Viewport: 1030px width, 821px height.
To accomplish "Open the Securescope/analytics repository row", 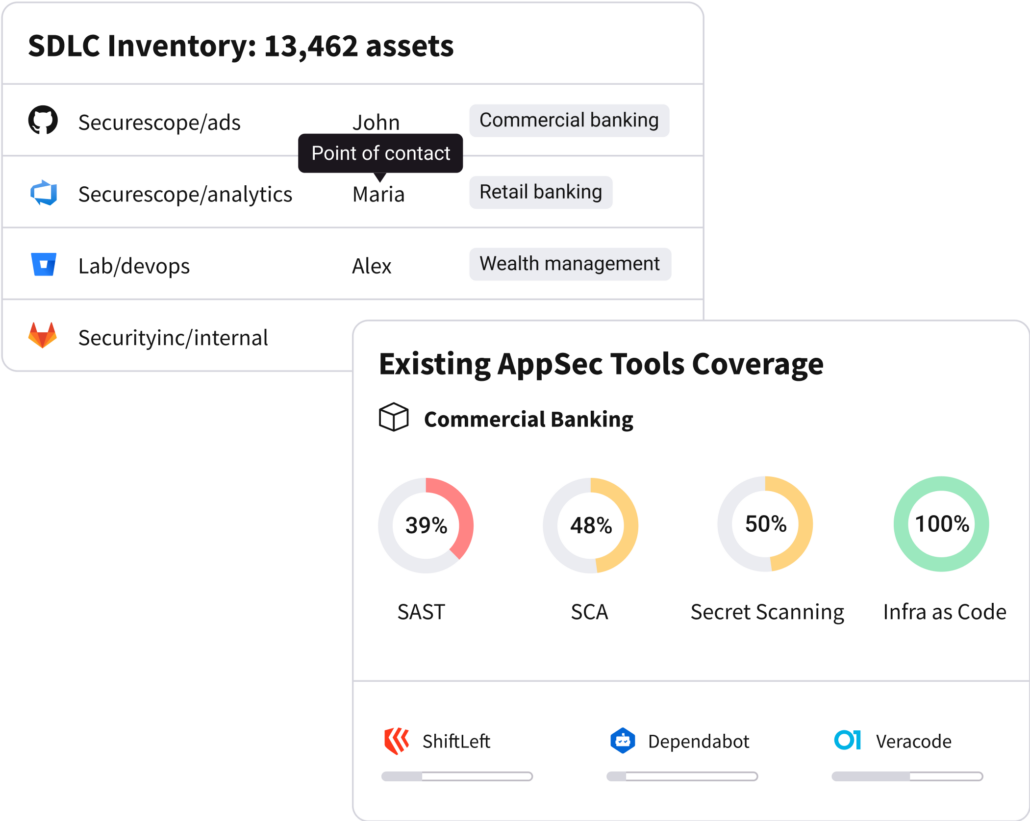I will pyautogui.click(x=353, y=192).
